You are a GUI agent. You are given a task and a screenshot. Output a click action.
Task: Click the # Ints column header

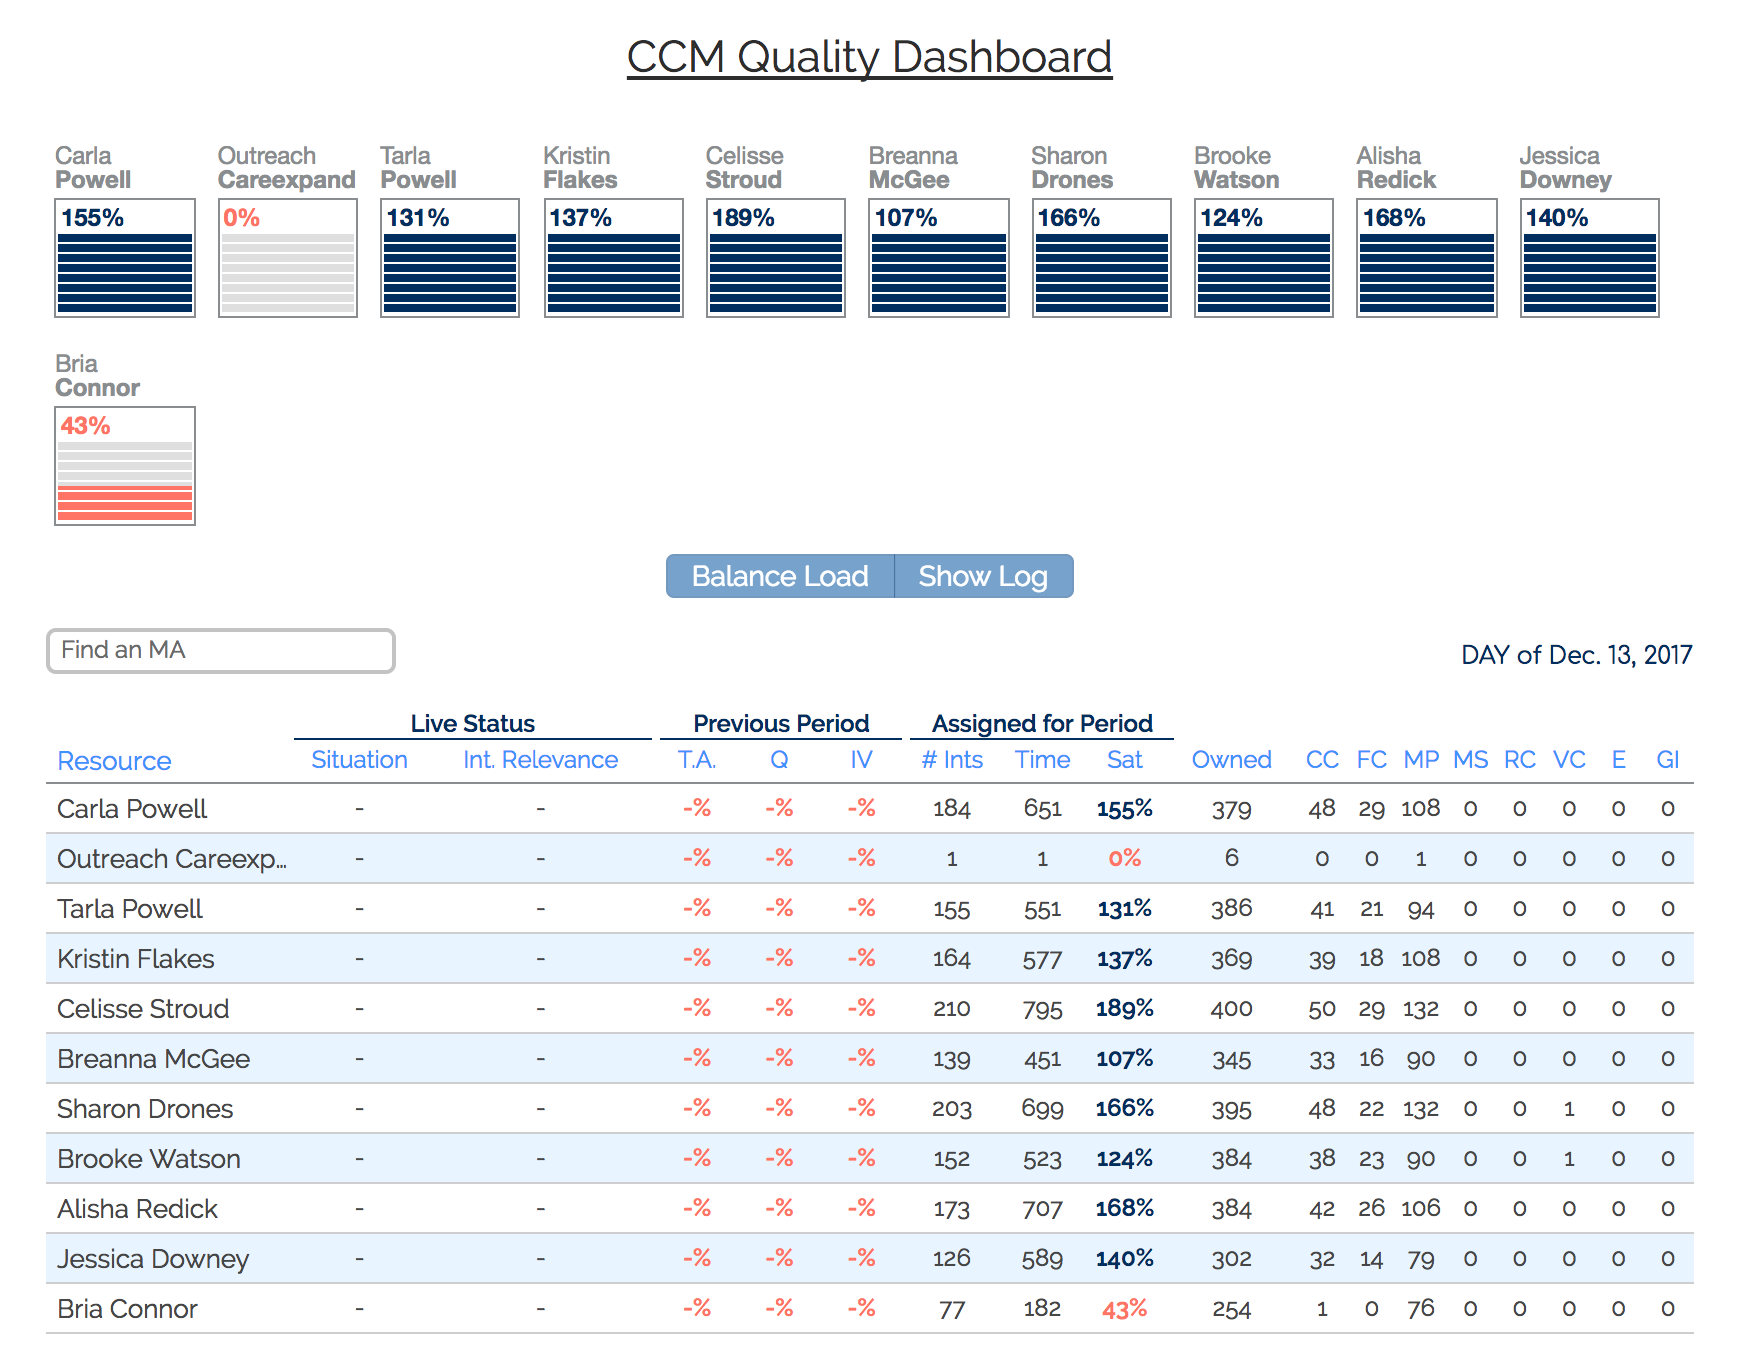pyautogui.click(x=952, y=760)
